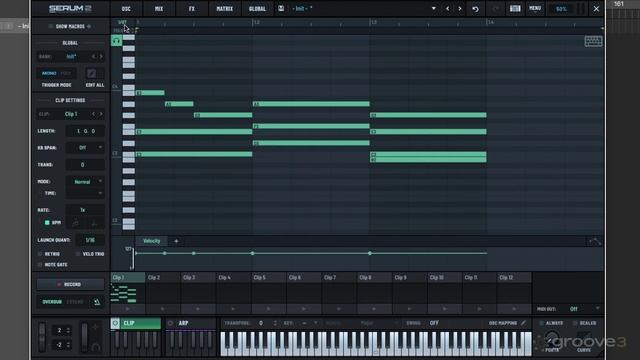Image resolution: width=640 pixels, height=360 pixels.
Task: Click the headphones audition icon
Action: coord(116,40)
